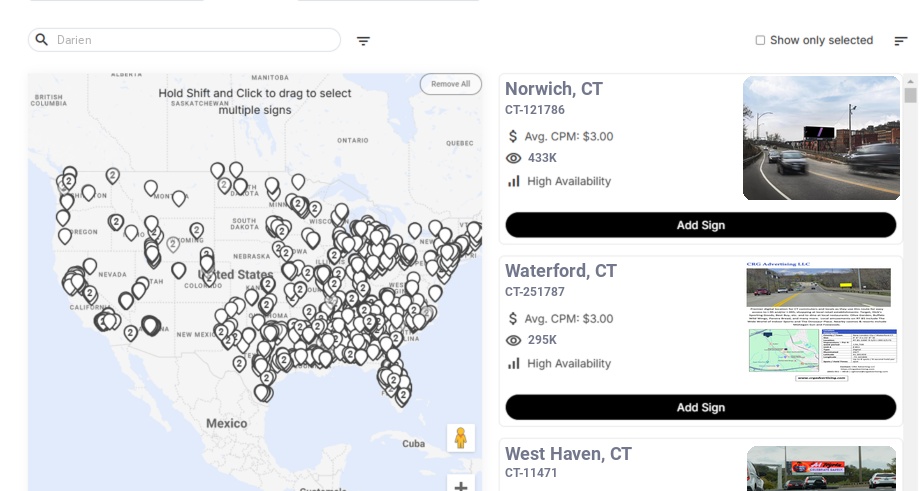Add the Norwich, CT sign
920x491 pixels.
pyautogui.click(x=700, y=225)
